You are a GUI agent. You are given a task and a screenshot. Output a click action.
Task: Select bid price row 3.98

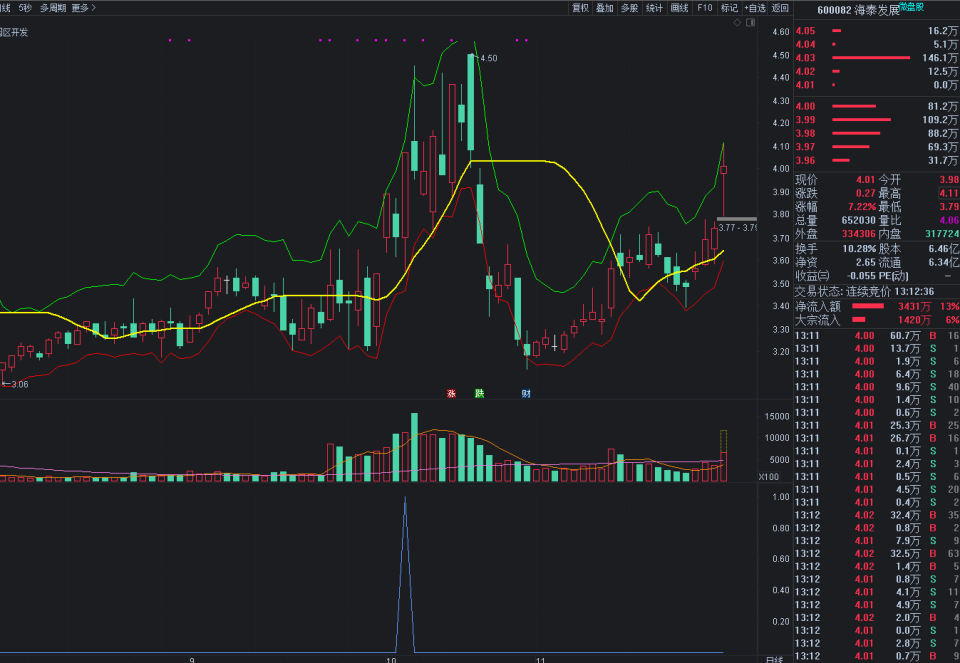click(x=876, y=133)
